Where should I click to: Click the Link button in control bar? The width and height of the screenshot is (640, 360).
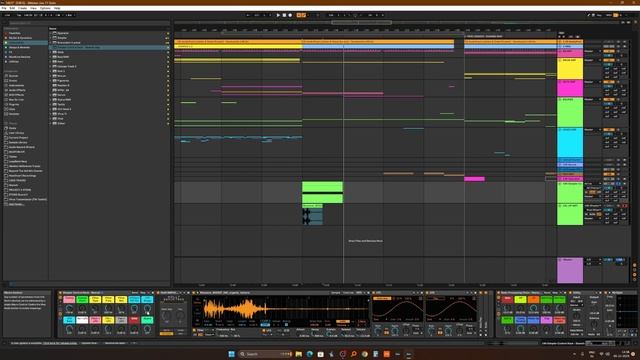click(7, 15)
